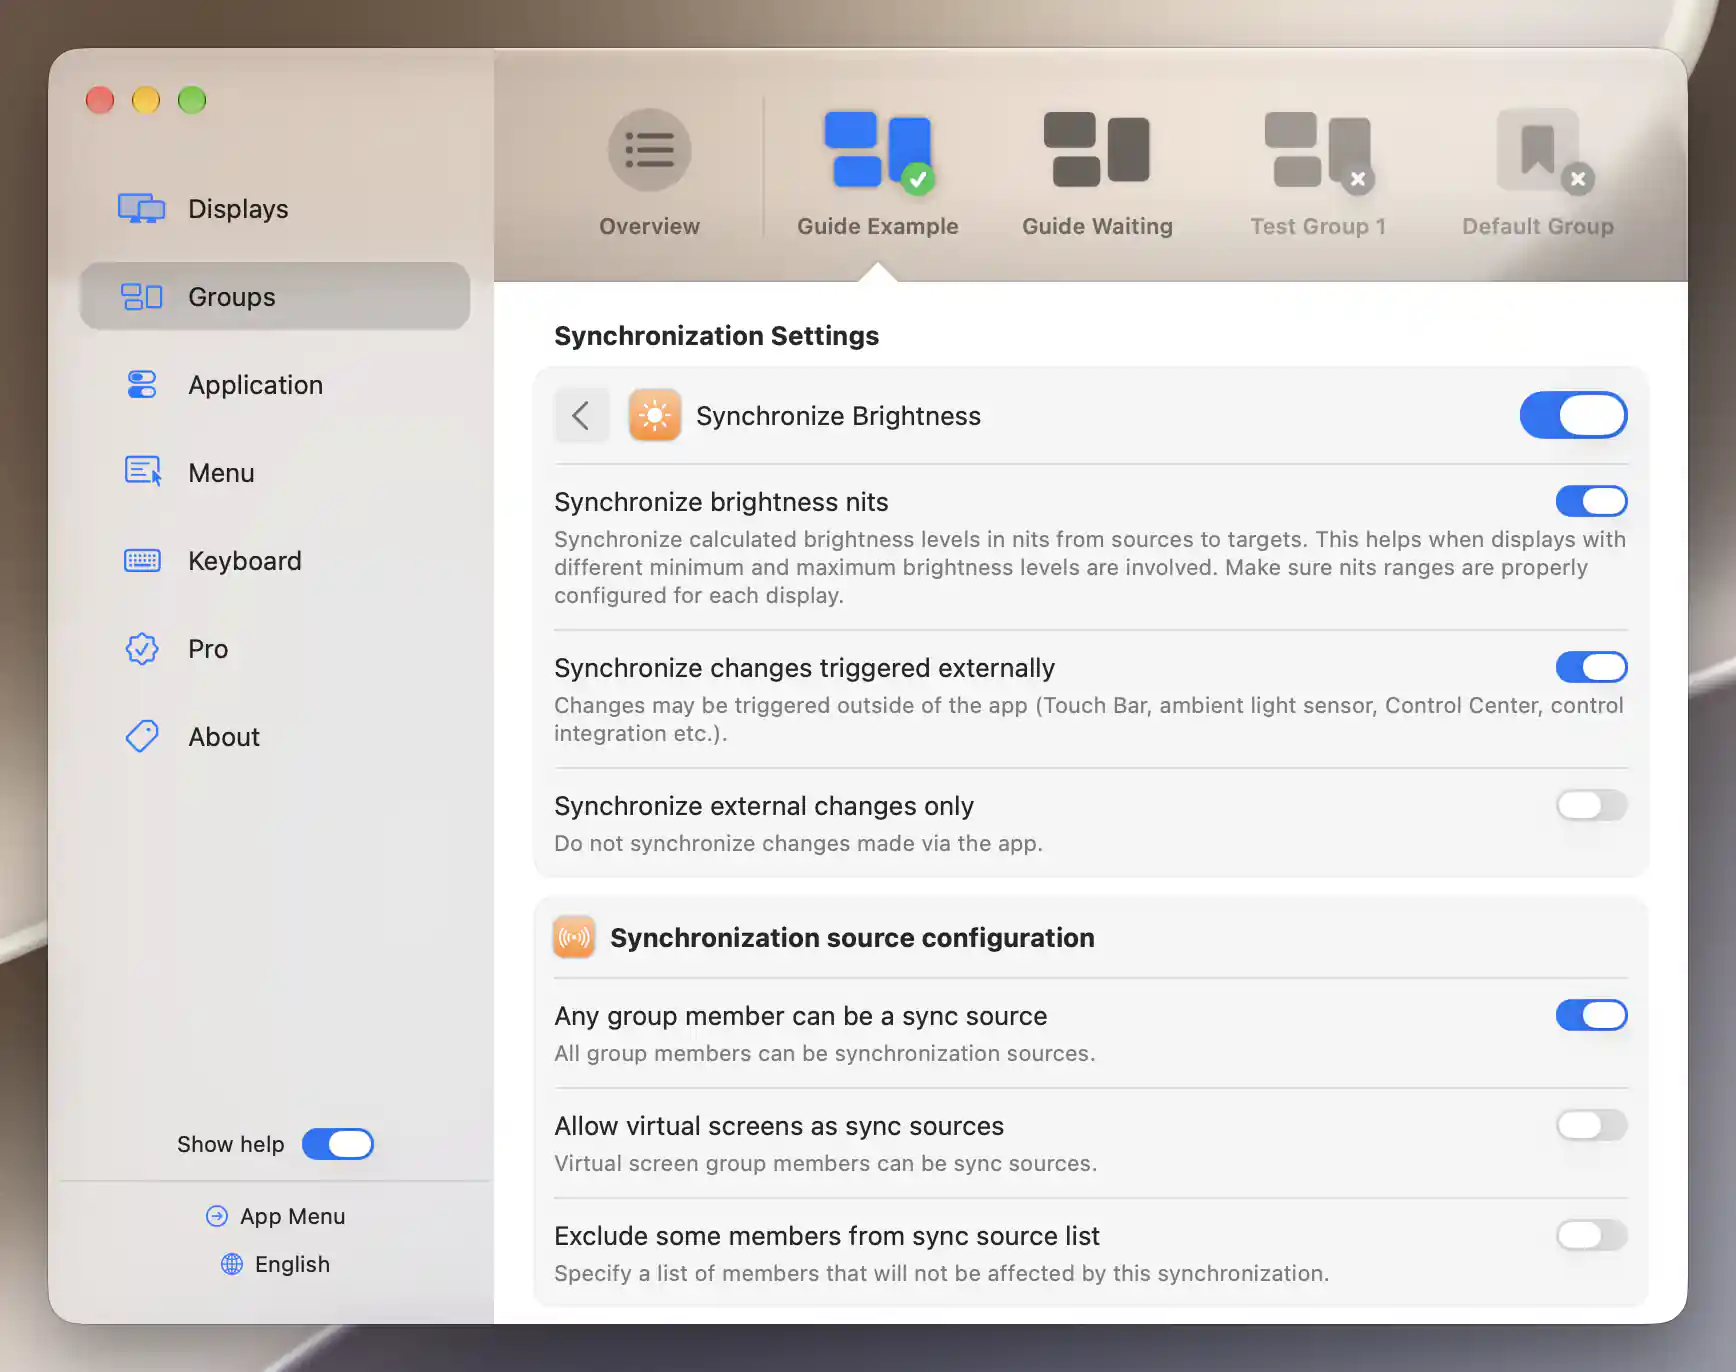Enable Allow virtual screens as sync sources
Viewport: 1736px width, 1372px height.
click(1591, 1125)
